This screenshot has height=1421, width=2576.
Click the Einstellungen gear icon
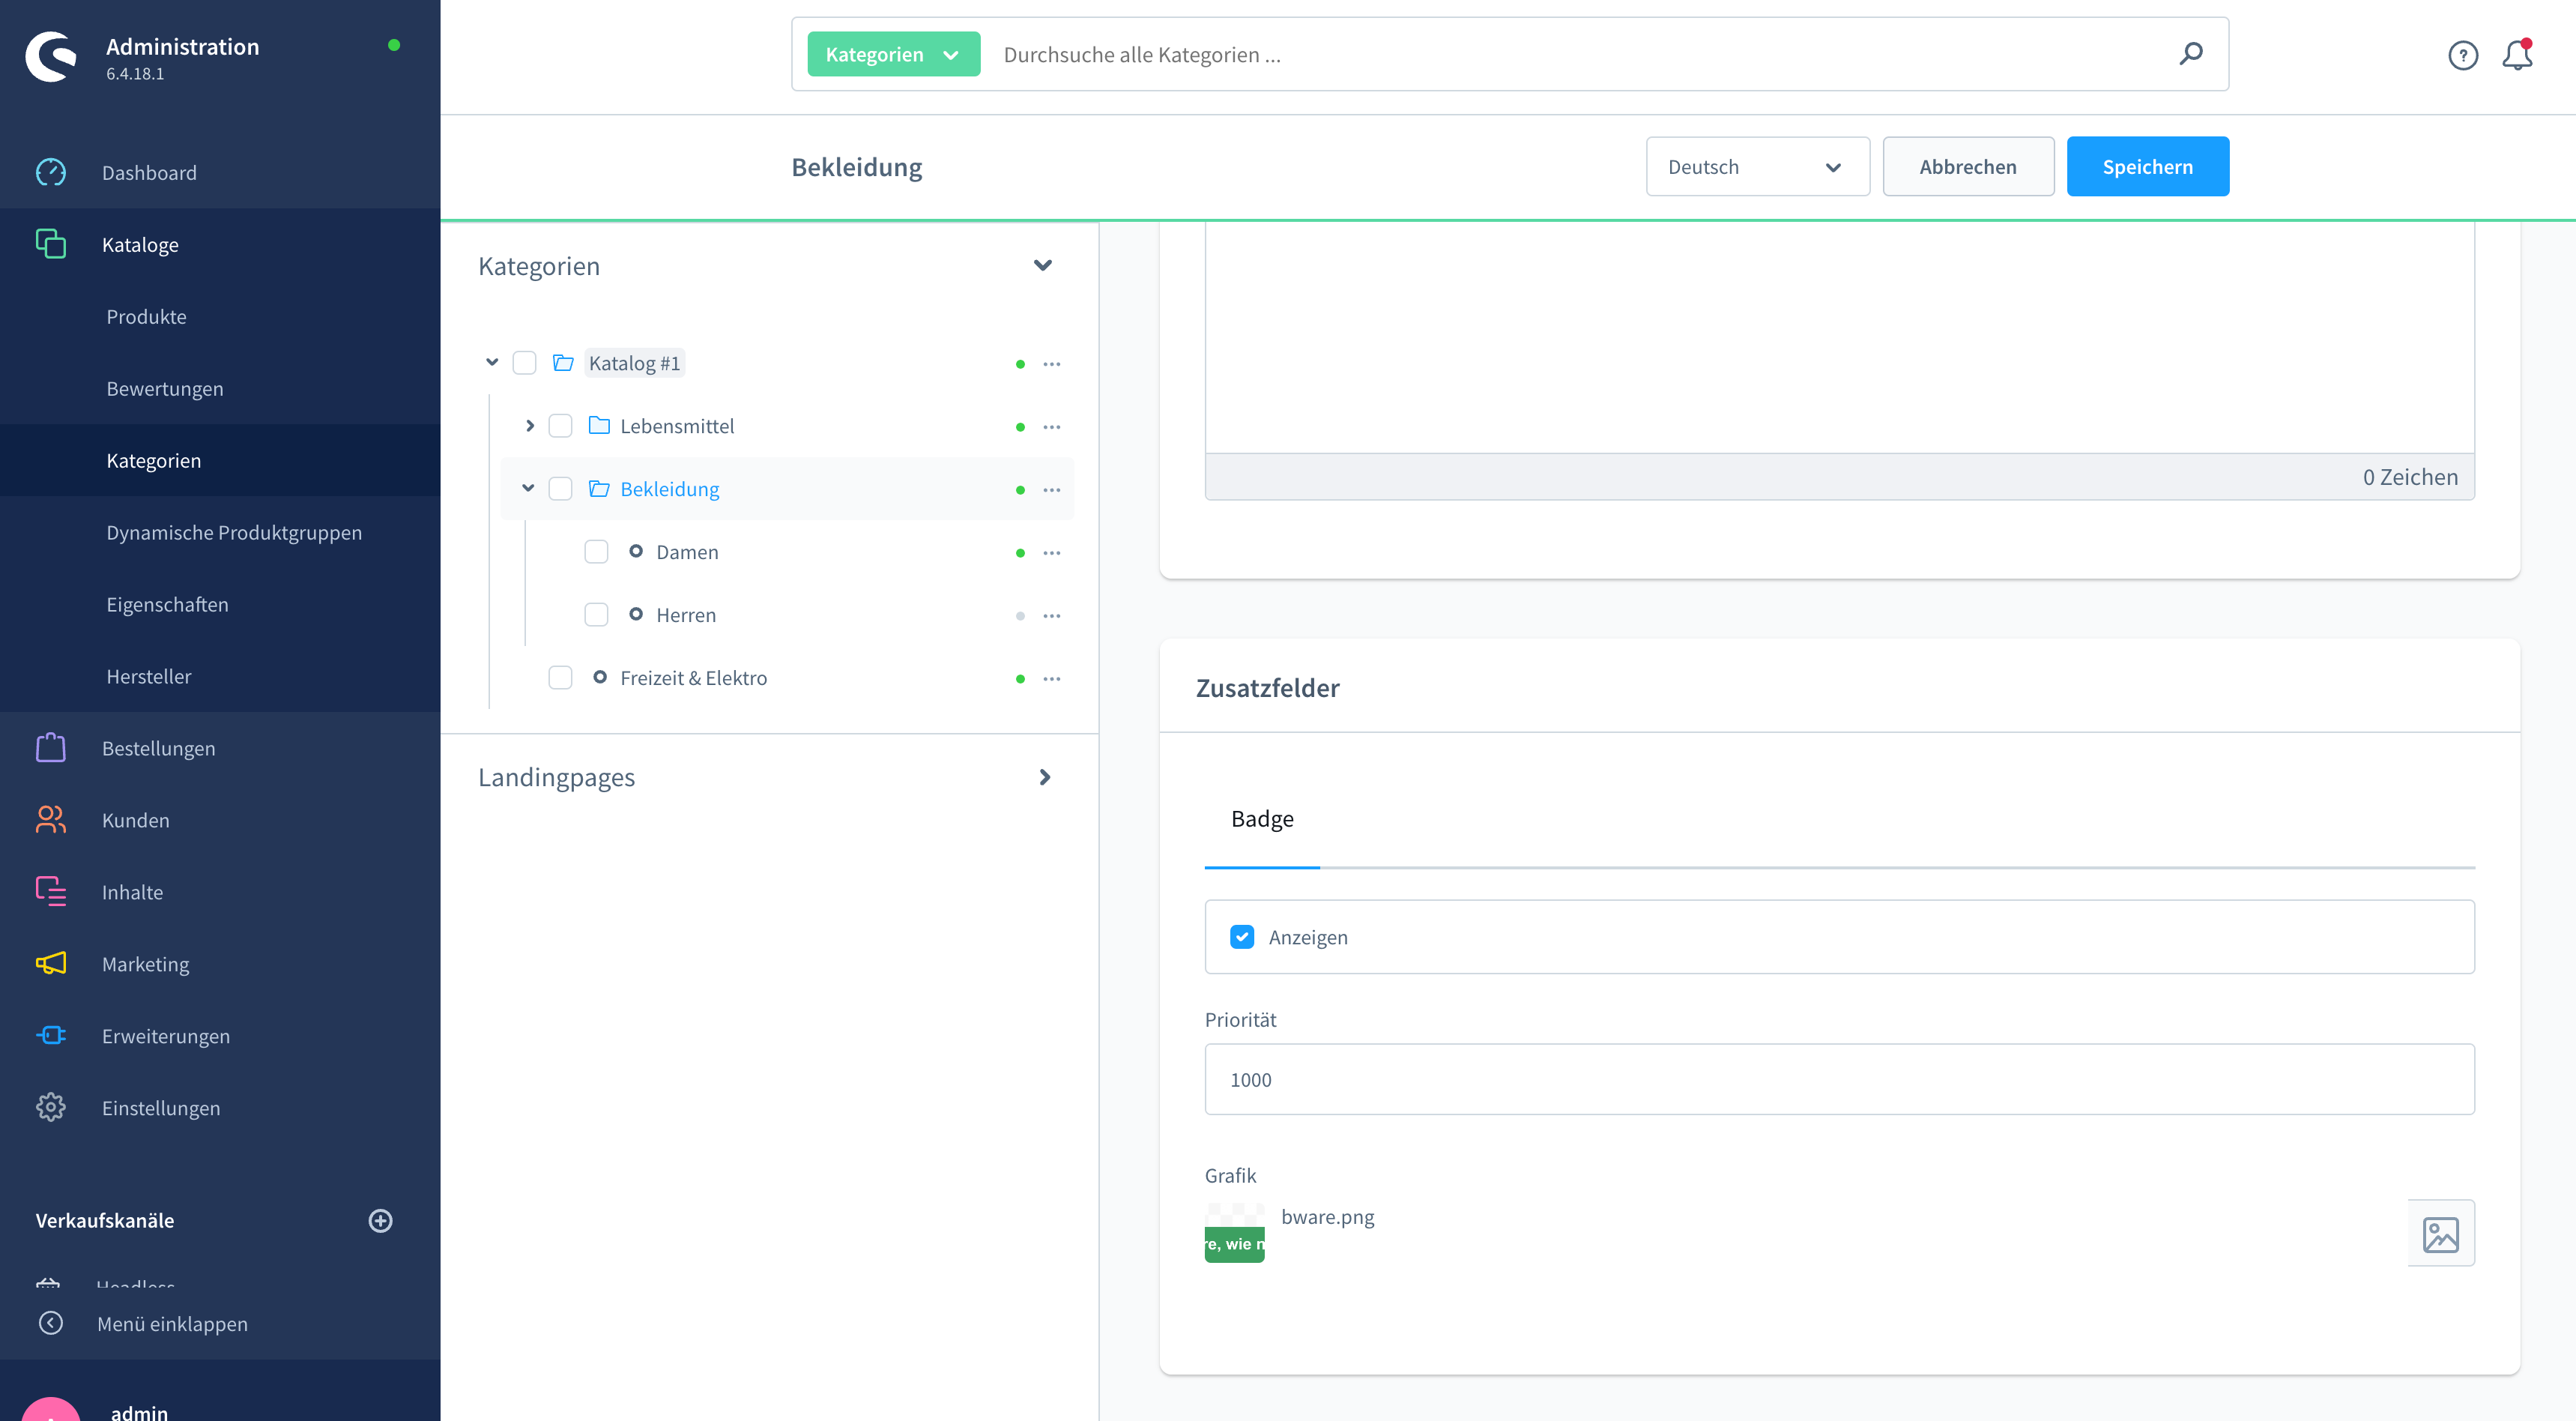[51, 1108]
